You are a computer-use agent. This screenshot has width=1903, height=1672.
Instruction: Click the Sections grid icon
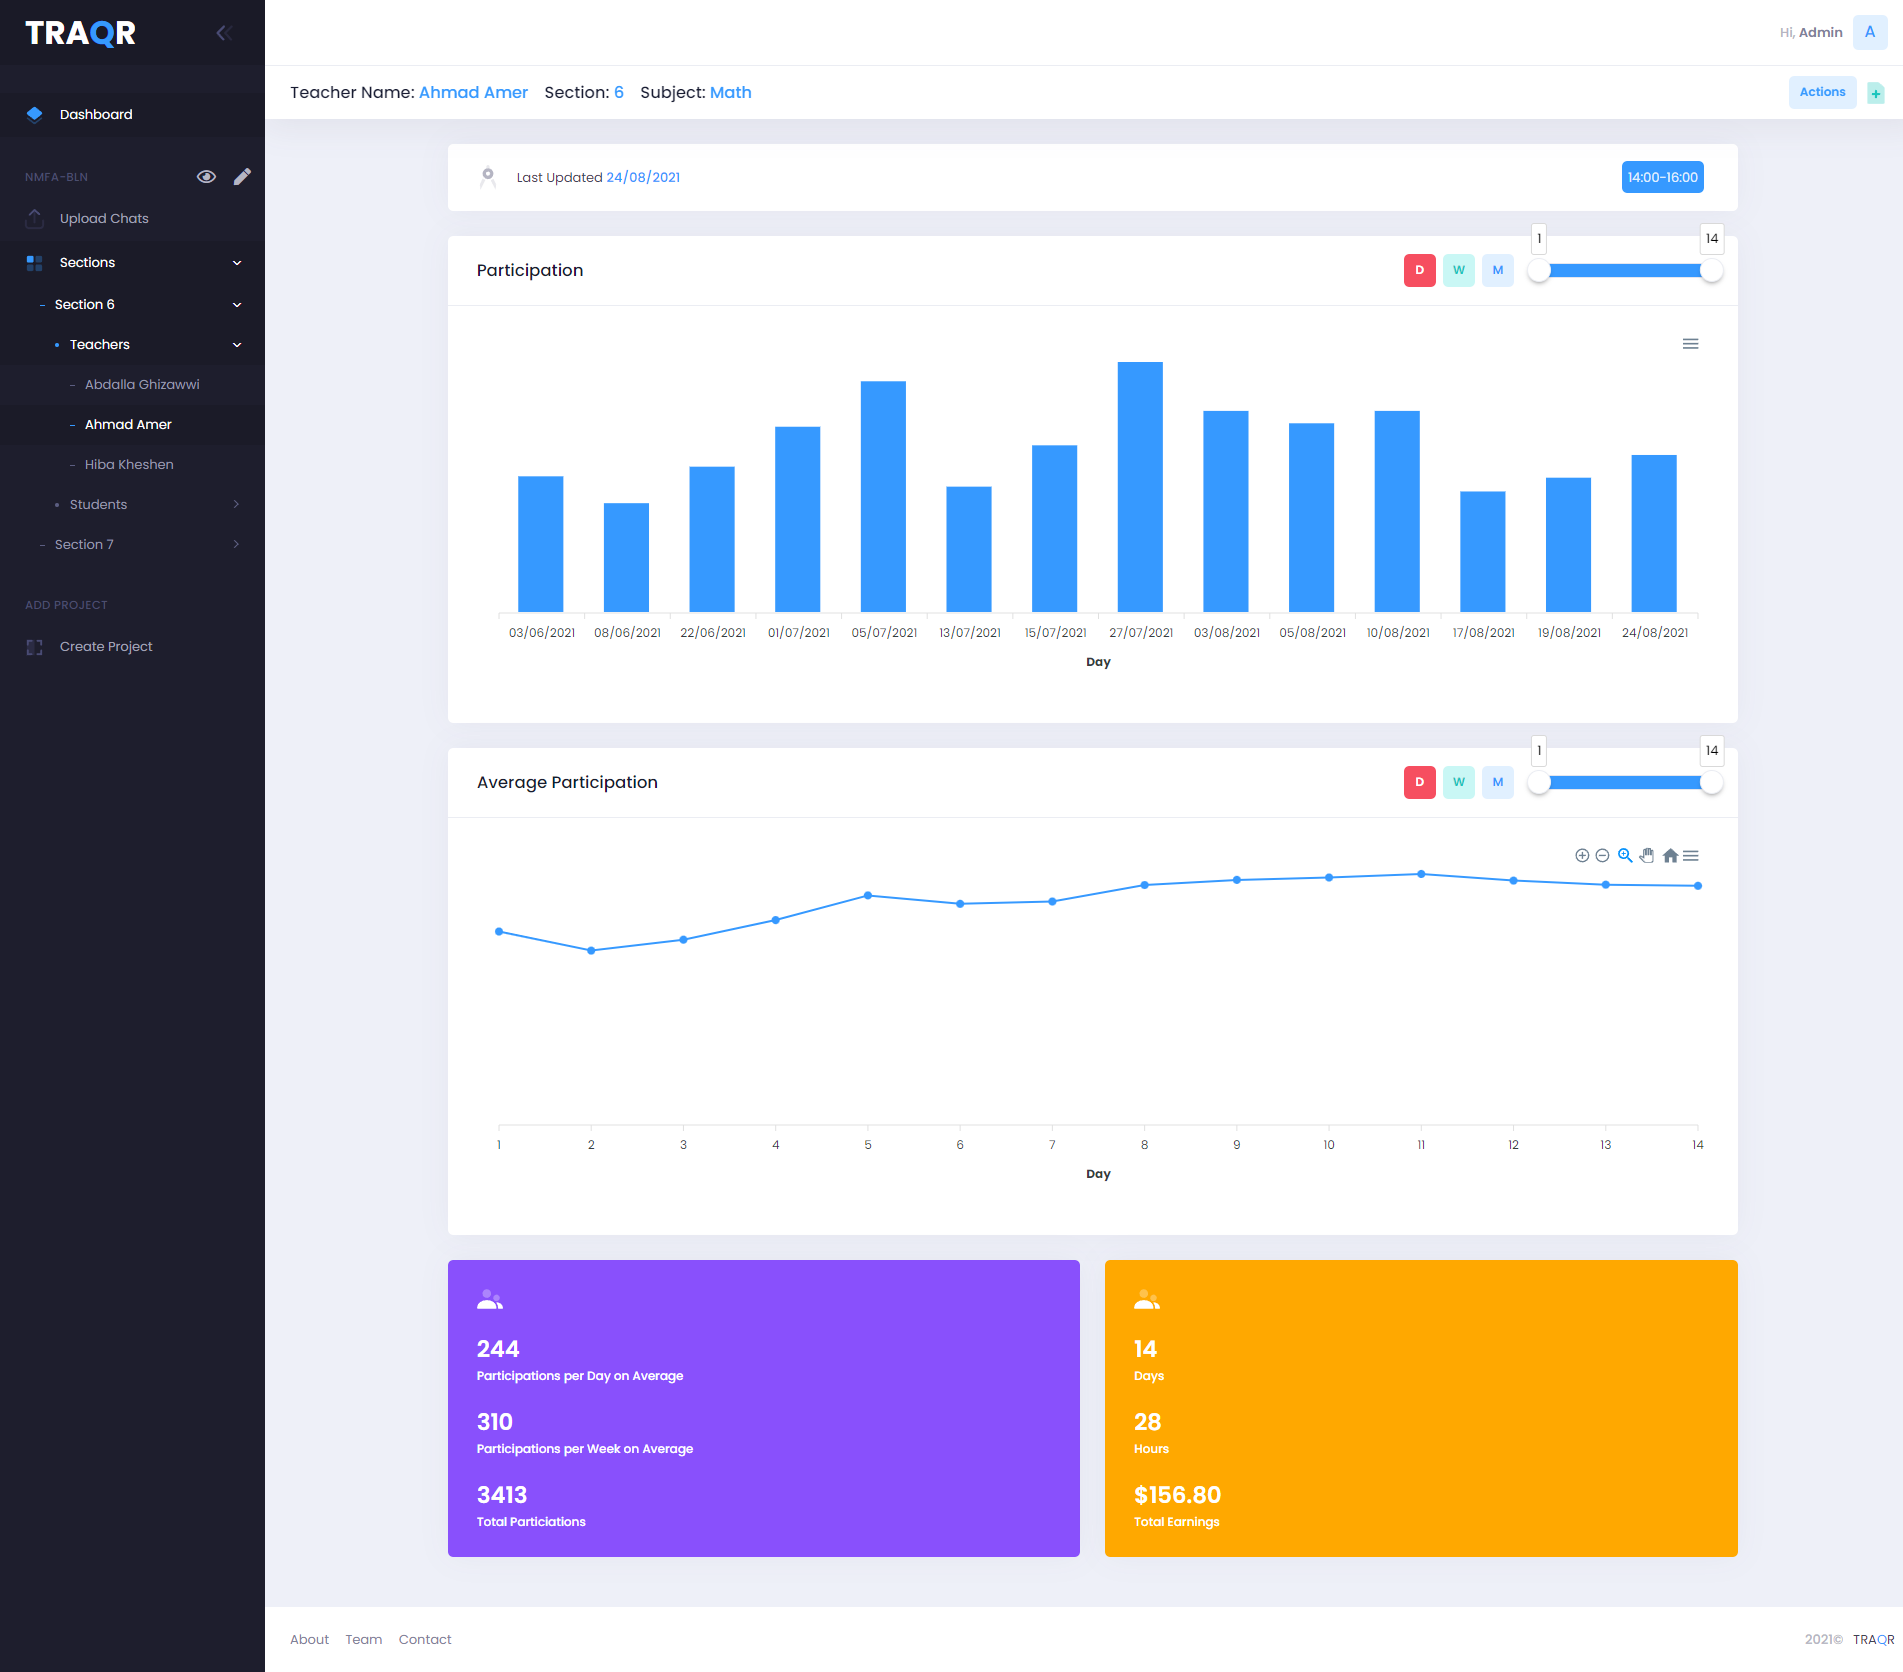point(35,263)
